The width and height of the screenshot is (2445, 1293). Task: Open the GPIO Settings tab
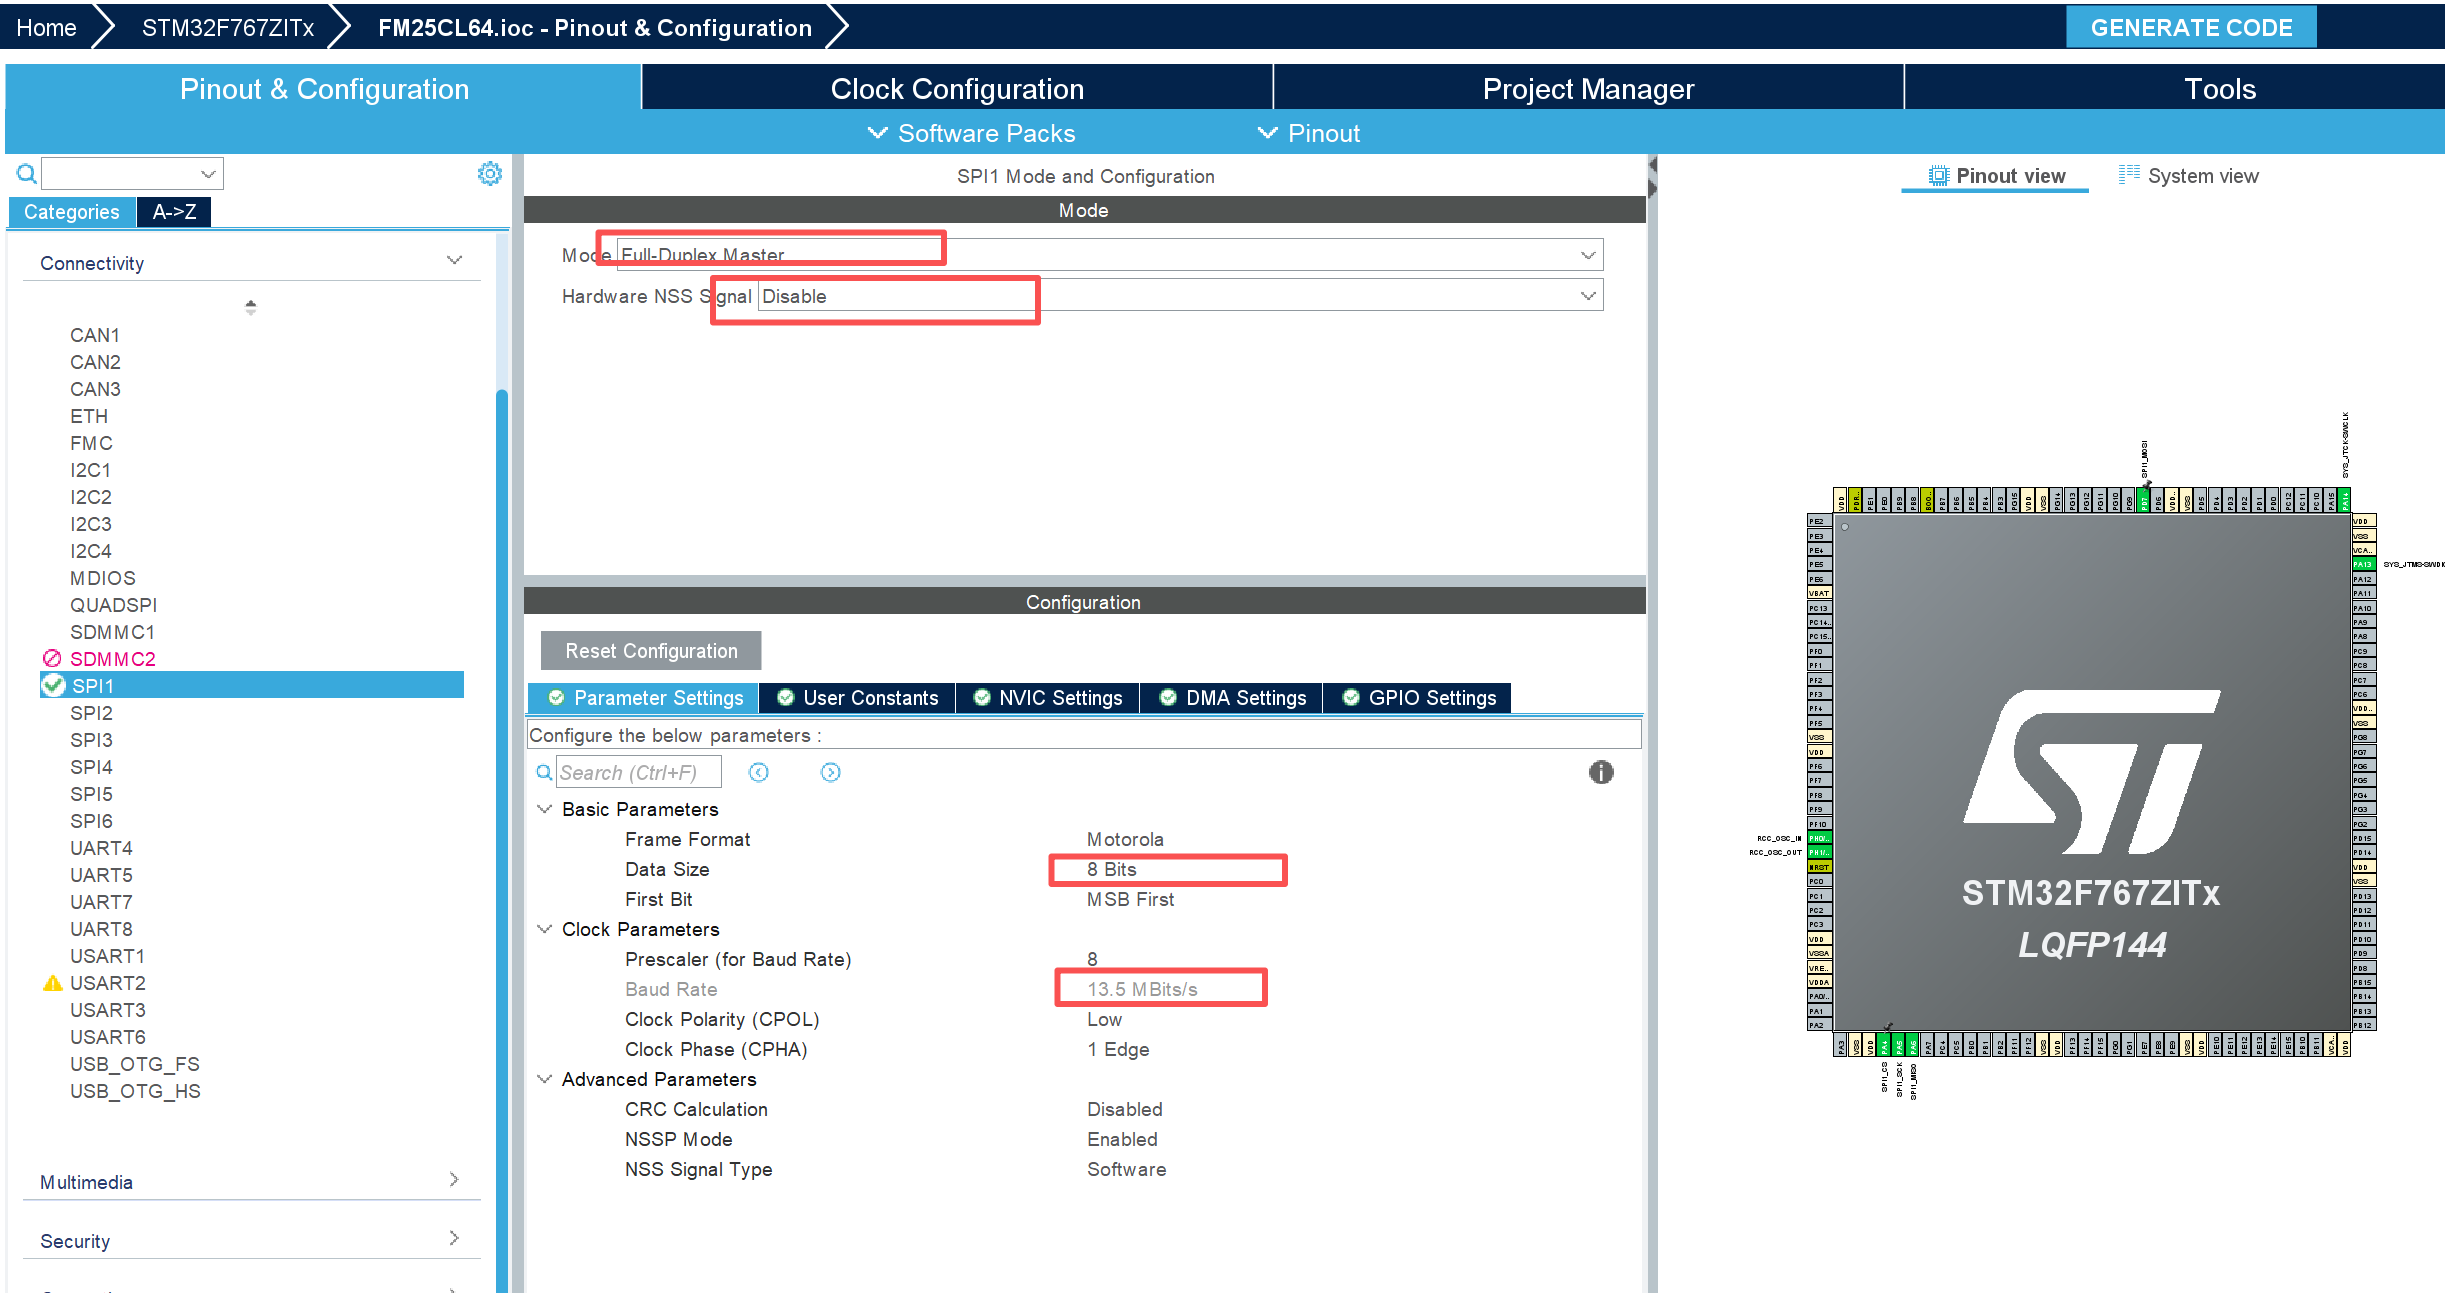coord(1418,698)
